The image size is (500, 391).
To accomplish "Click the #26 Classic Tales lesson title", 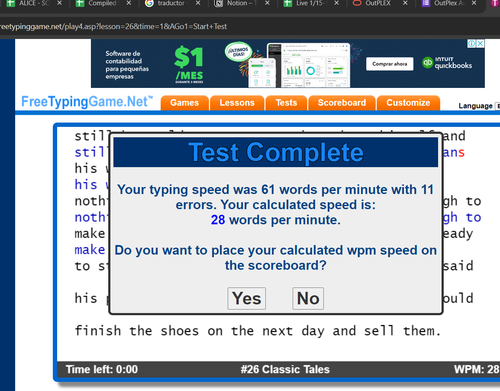I will tap(285, 369).
